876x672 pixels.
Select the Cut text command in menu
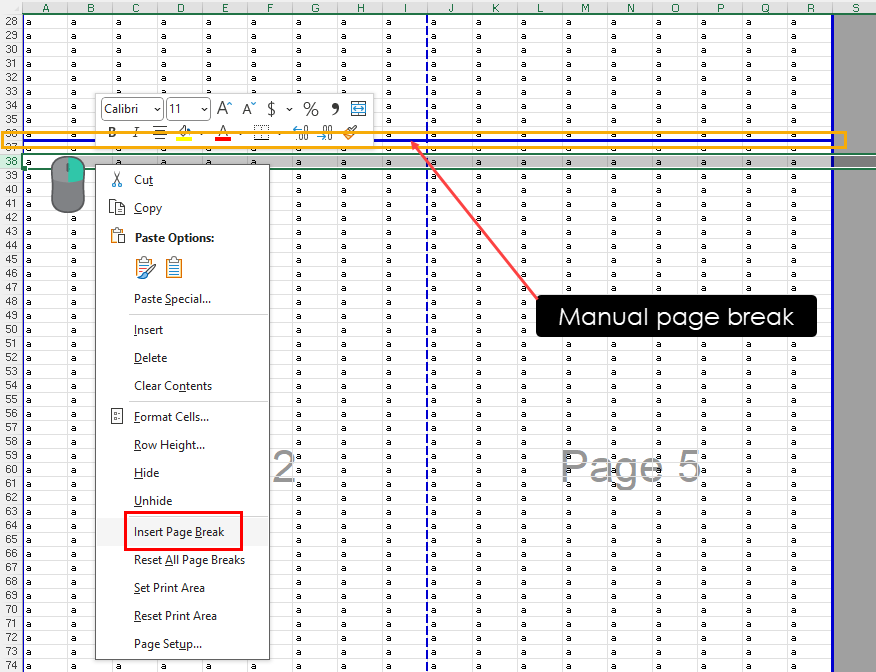(143, 180)
